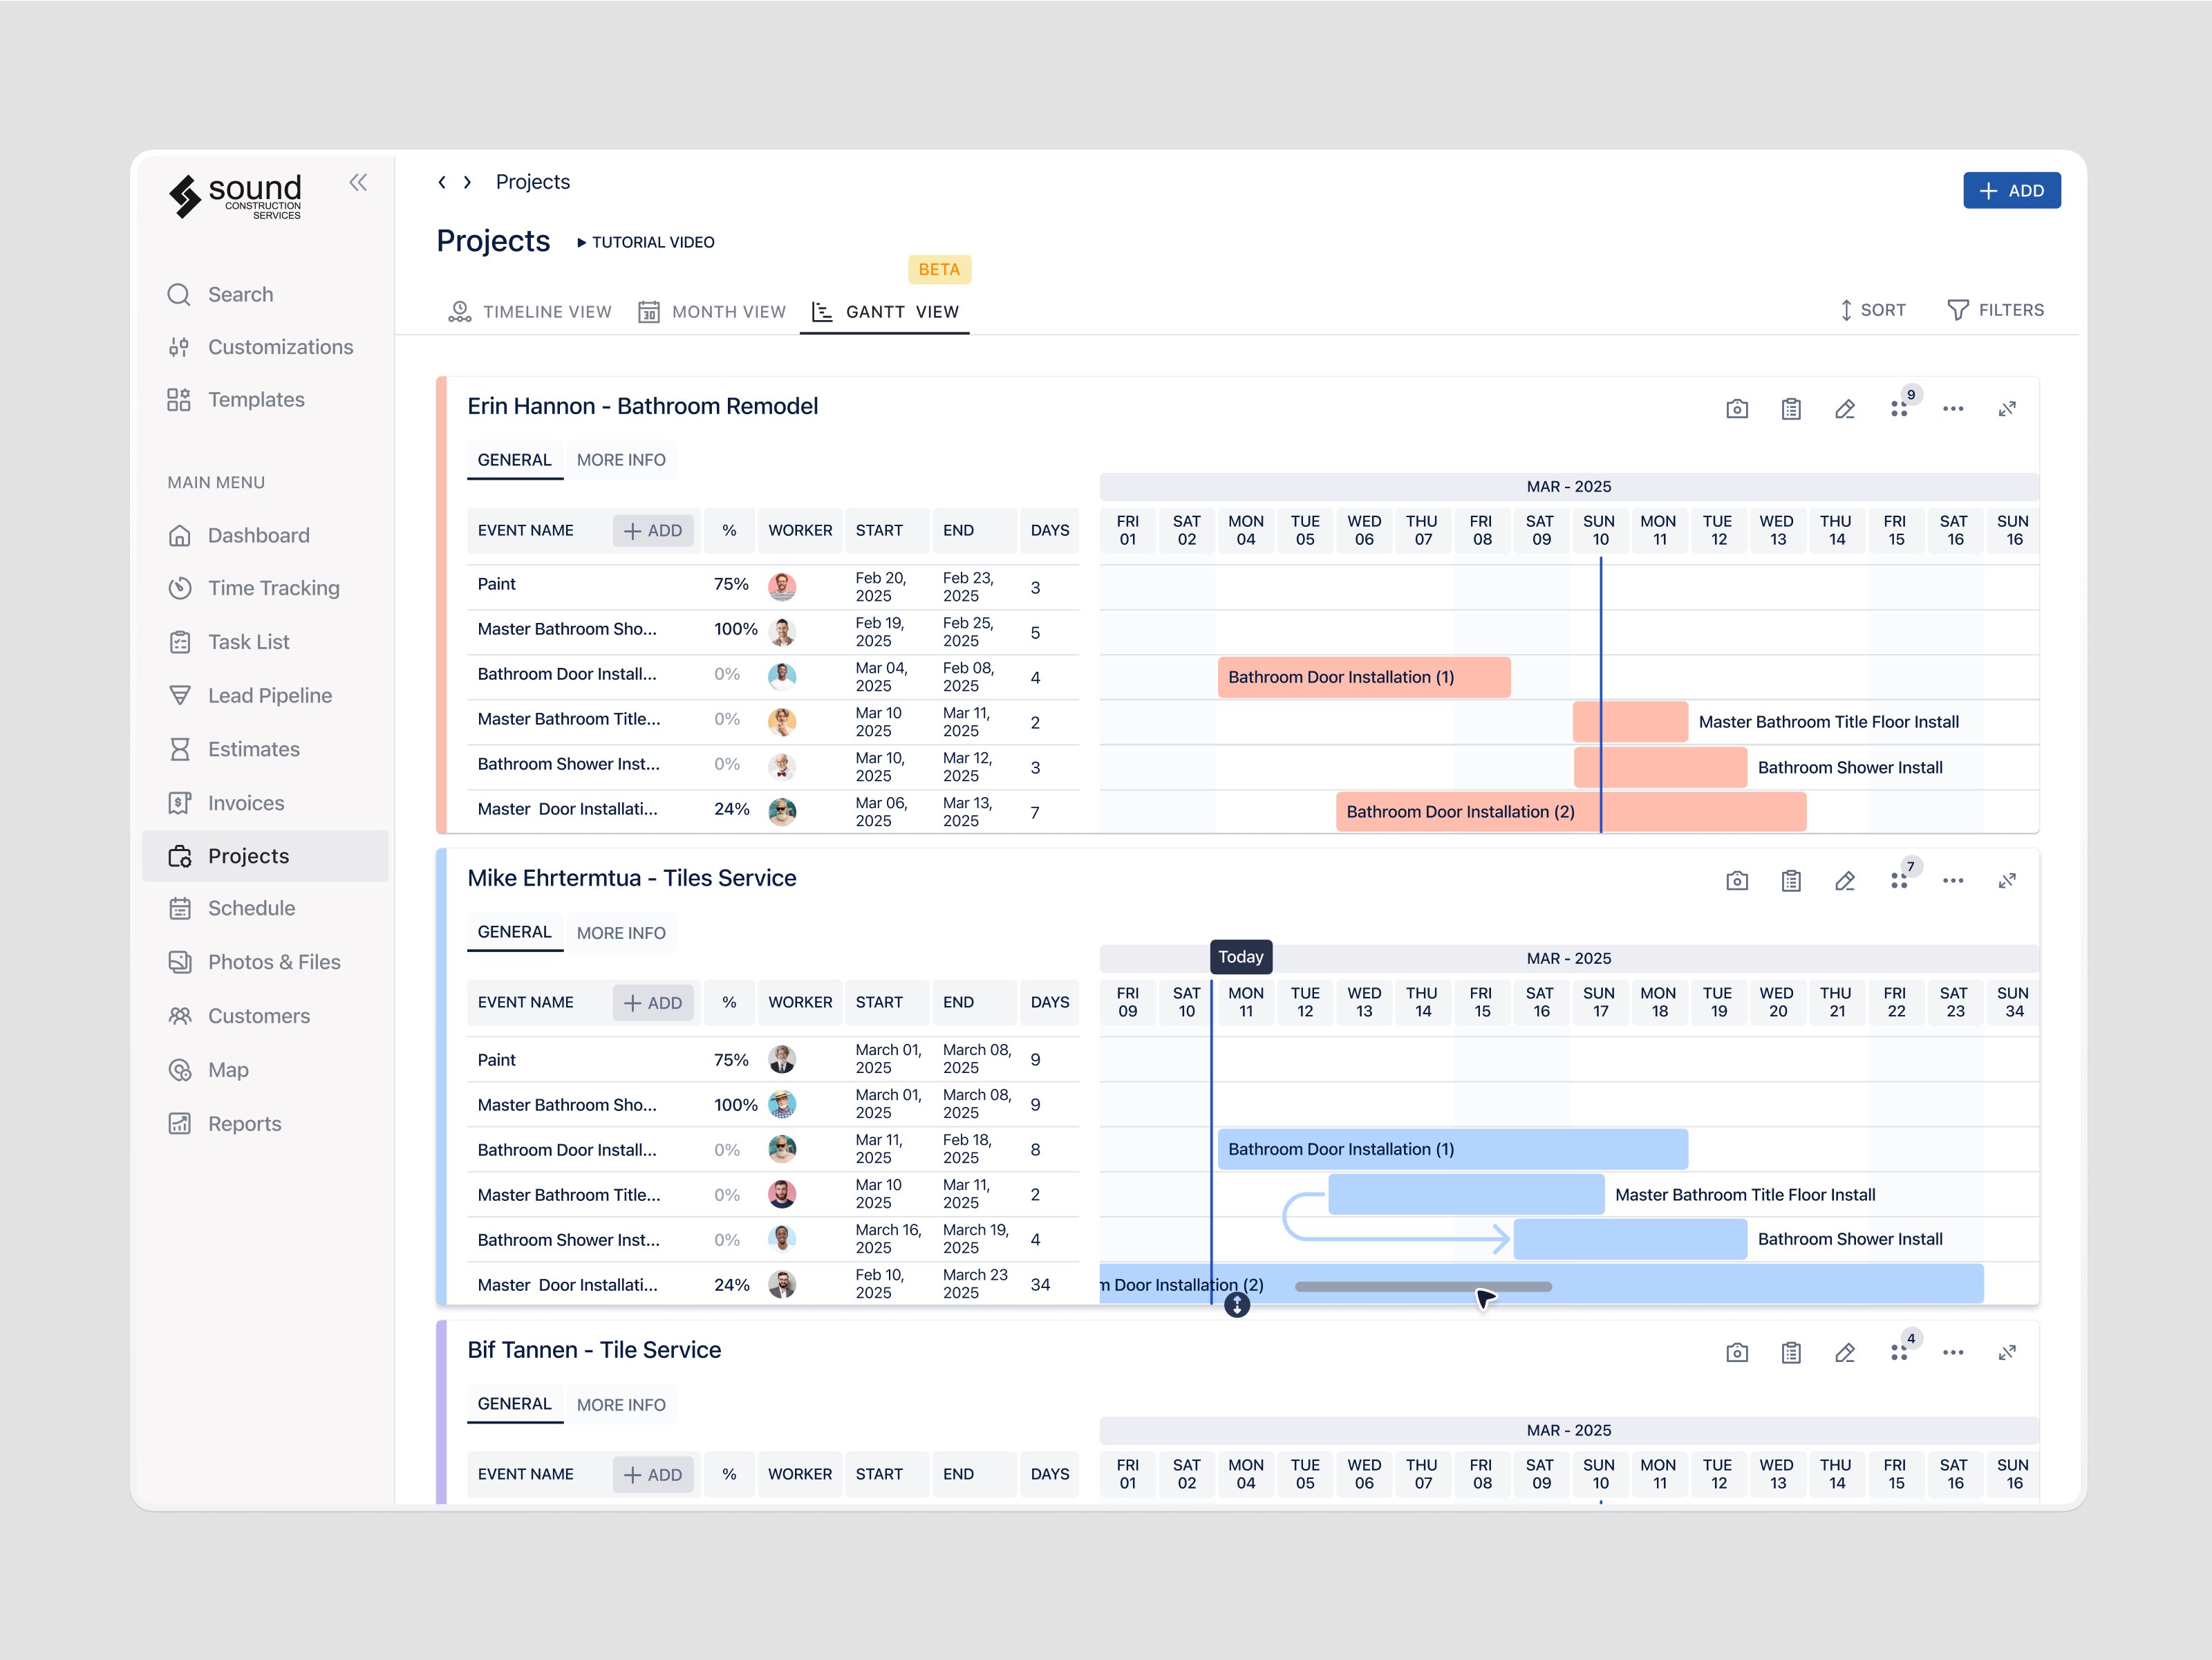Navigate back with left chevron
Image resolution: width=2212 pixels, height=1660 pixels.
coord(442,182)
